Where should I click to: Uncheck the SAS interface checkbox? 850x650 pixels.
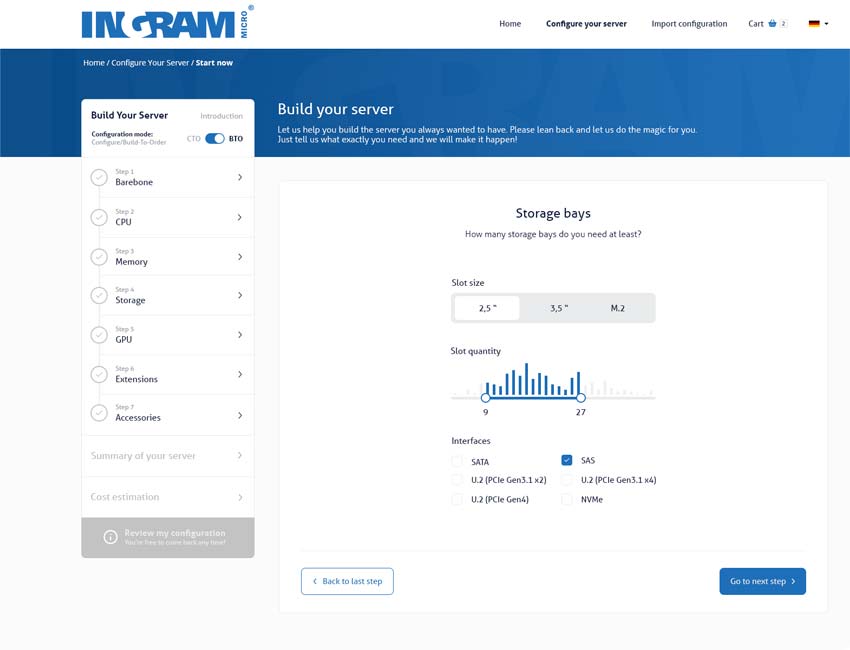(x=567, y=461)
